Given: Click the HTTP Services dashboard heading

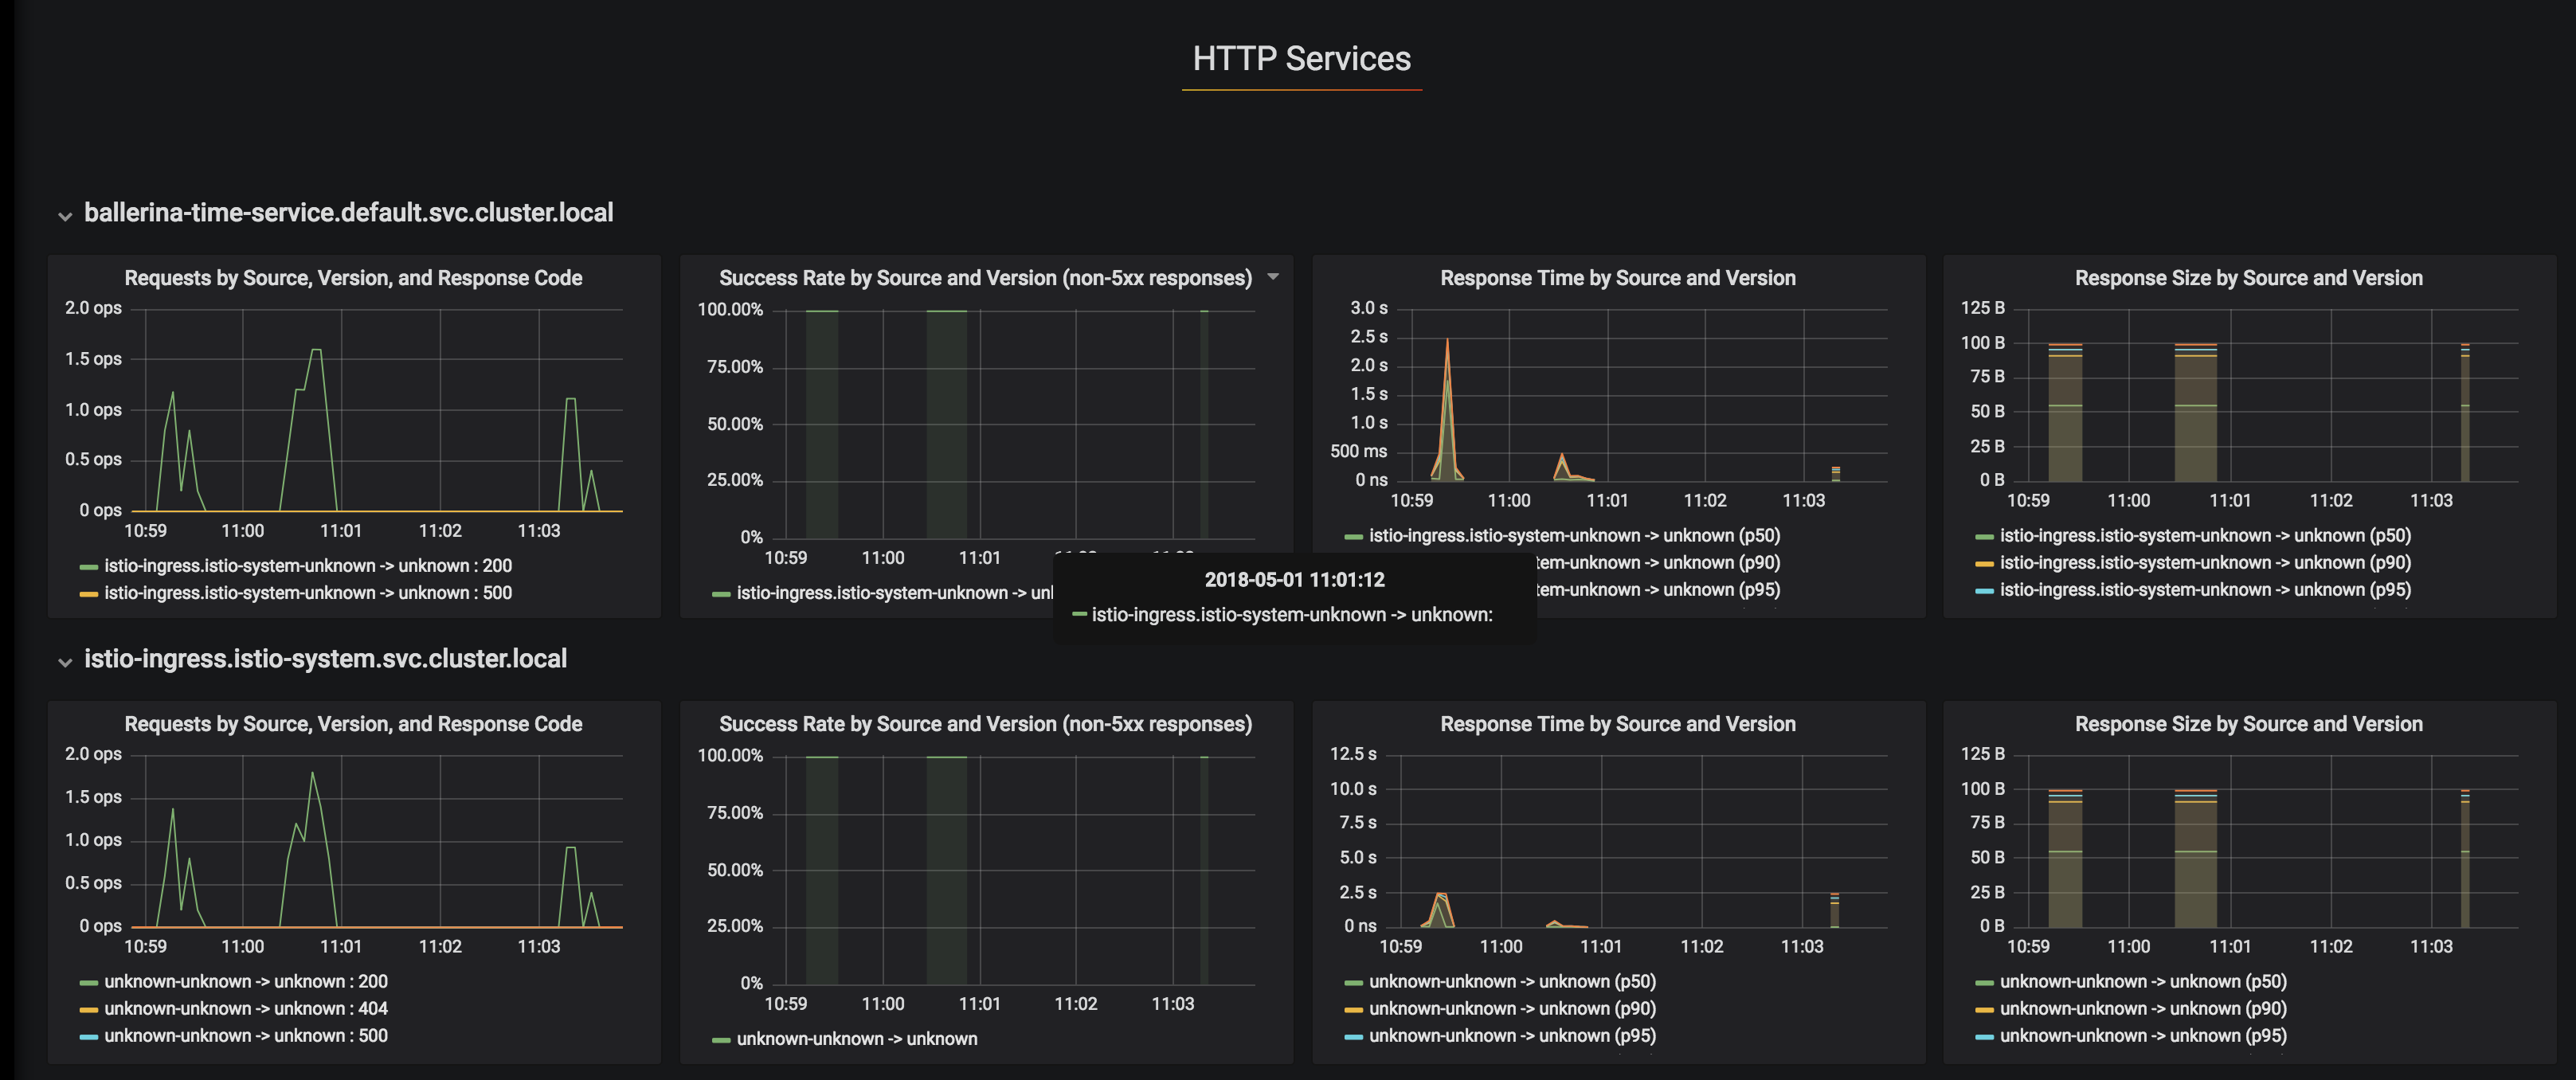Looking at the screenshot, I should 1301,59.
